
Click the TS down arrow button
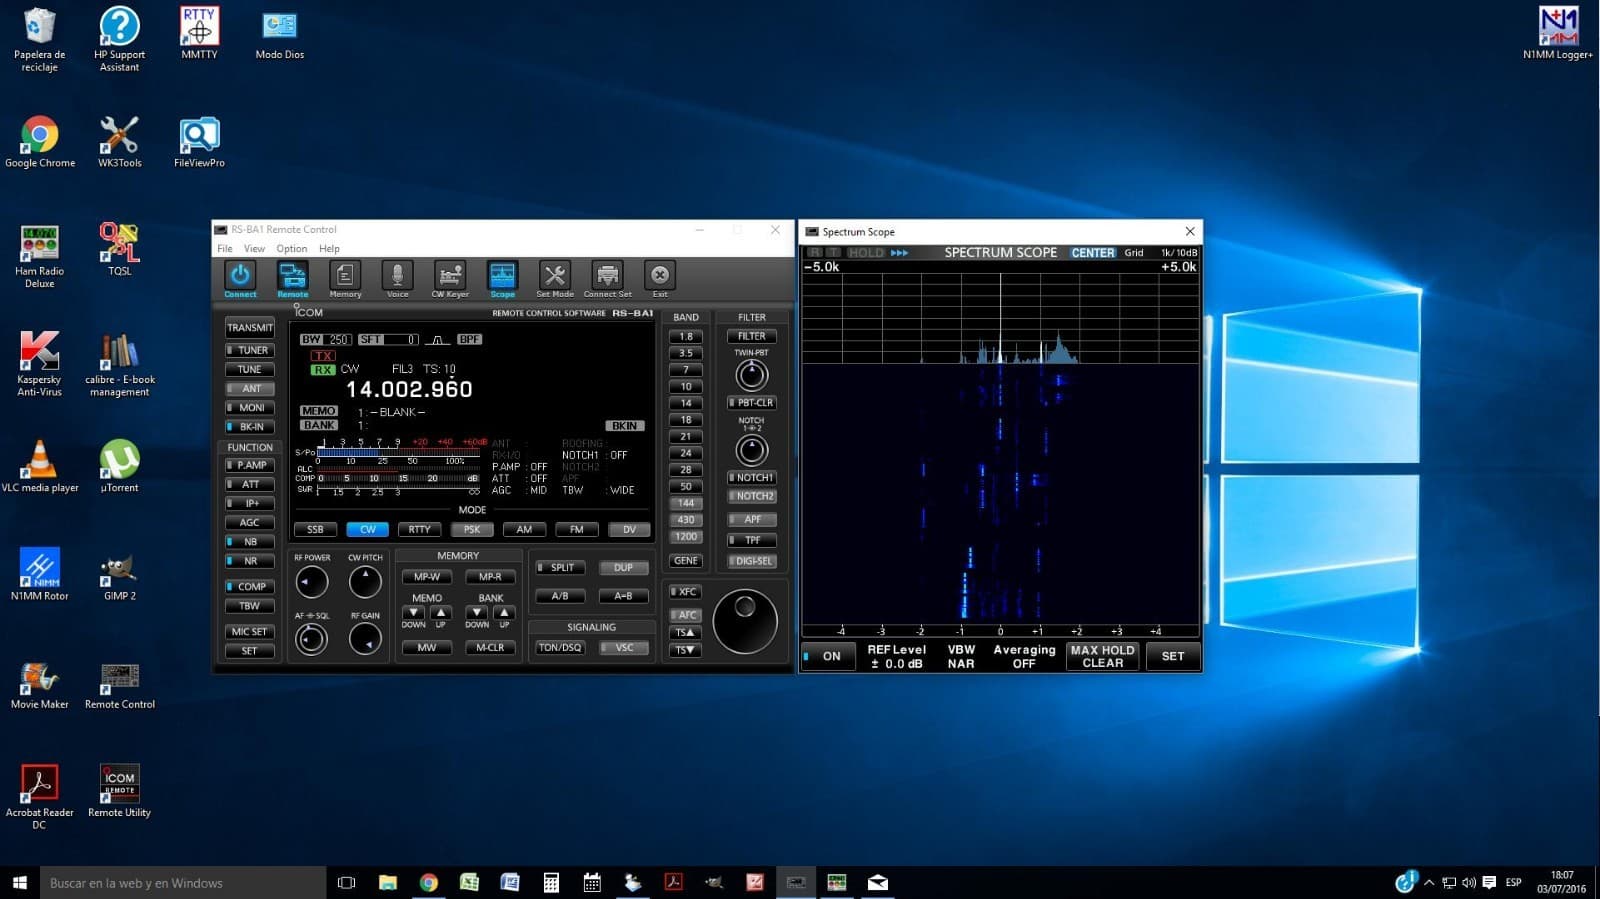tap(685, 650)
